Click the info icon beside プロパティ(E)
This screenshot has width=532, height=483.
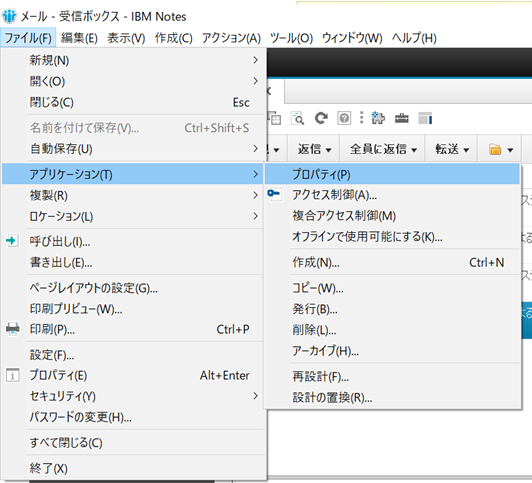[13, 375]
